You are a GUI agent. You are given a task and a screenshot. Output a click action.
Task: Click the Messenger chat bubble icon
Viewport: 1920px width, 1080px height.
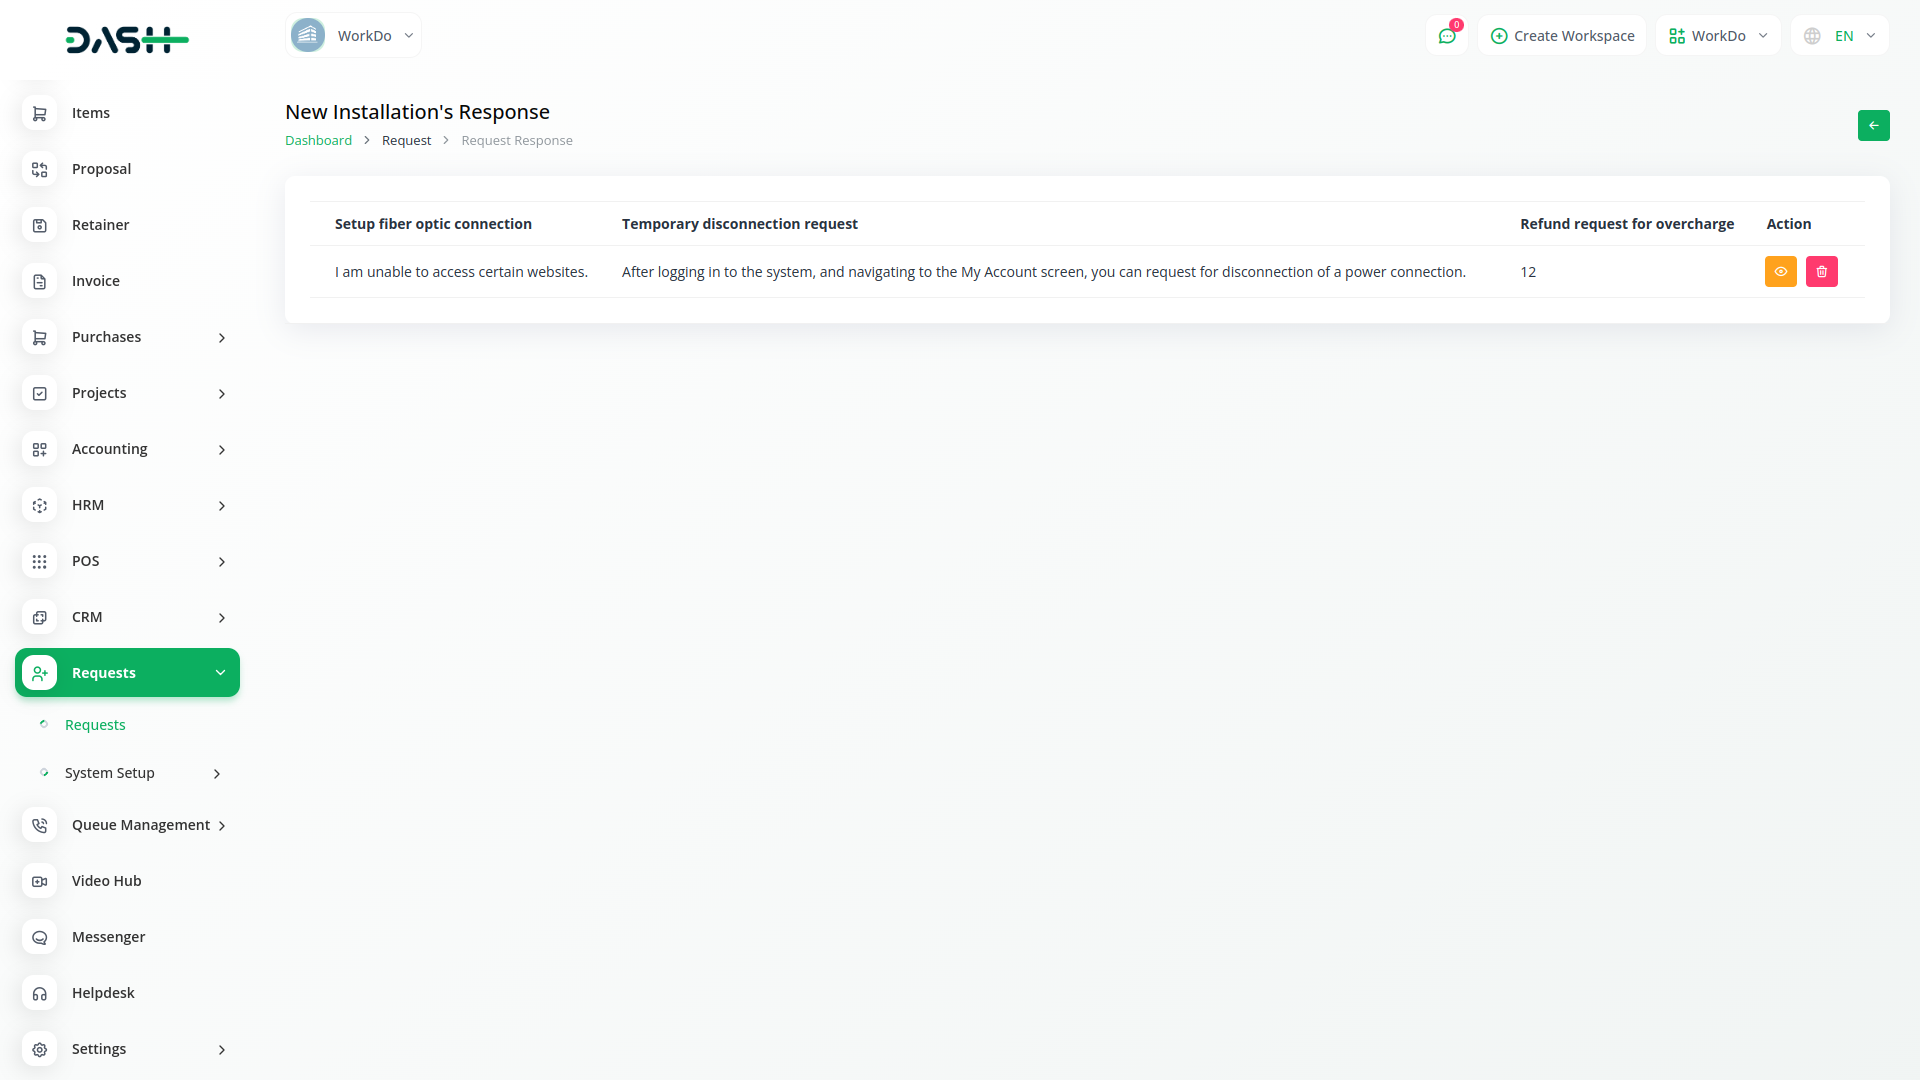tap(40, 937)
